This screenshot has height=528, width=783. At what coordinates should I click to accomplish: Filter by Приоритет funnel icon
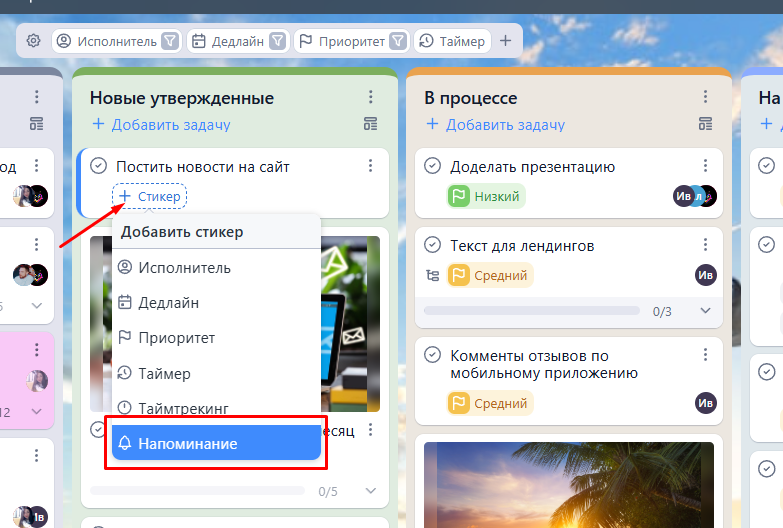[398, 41]
